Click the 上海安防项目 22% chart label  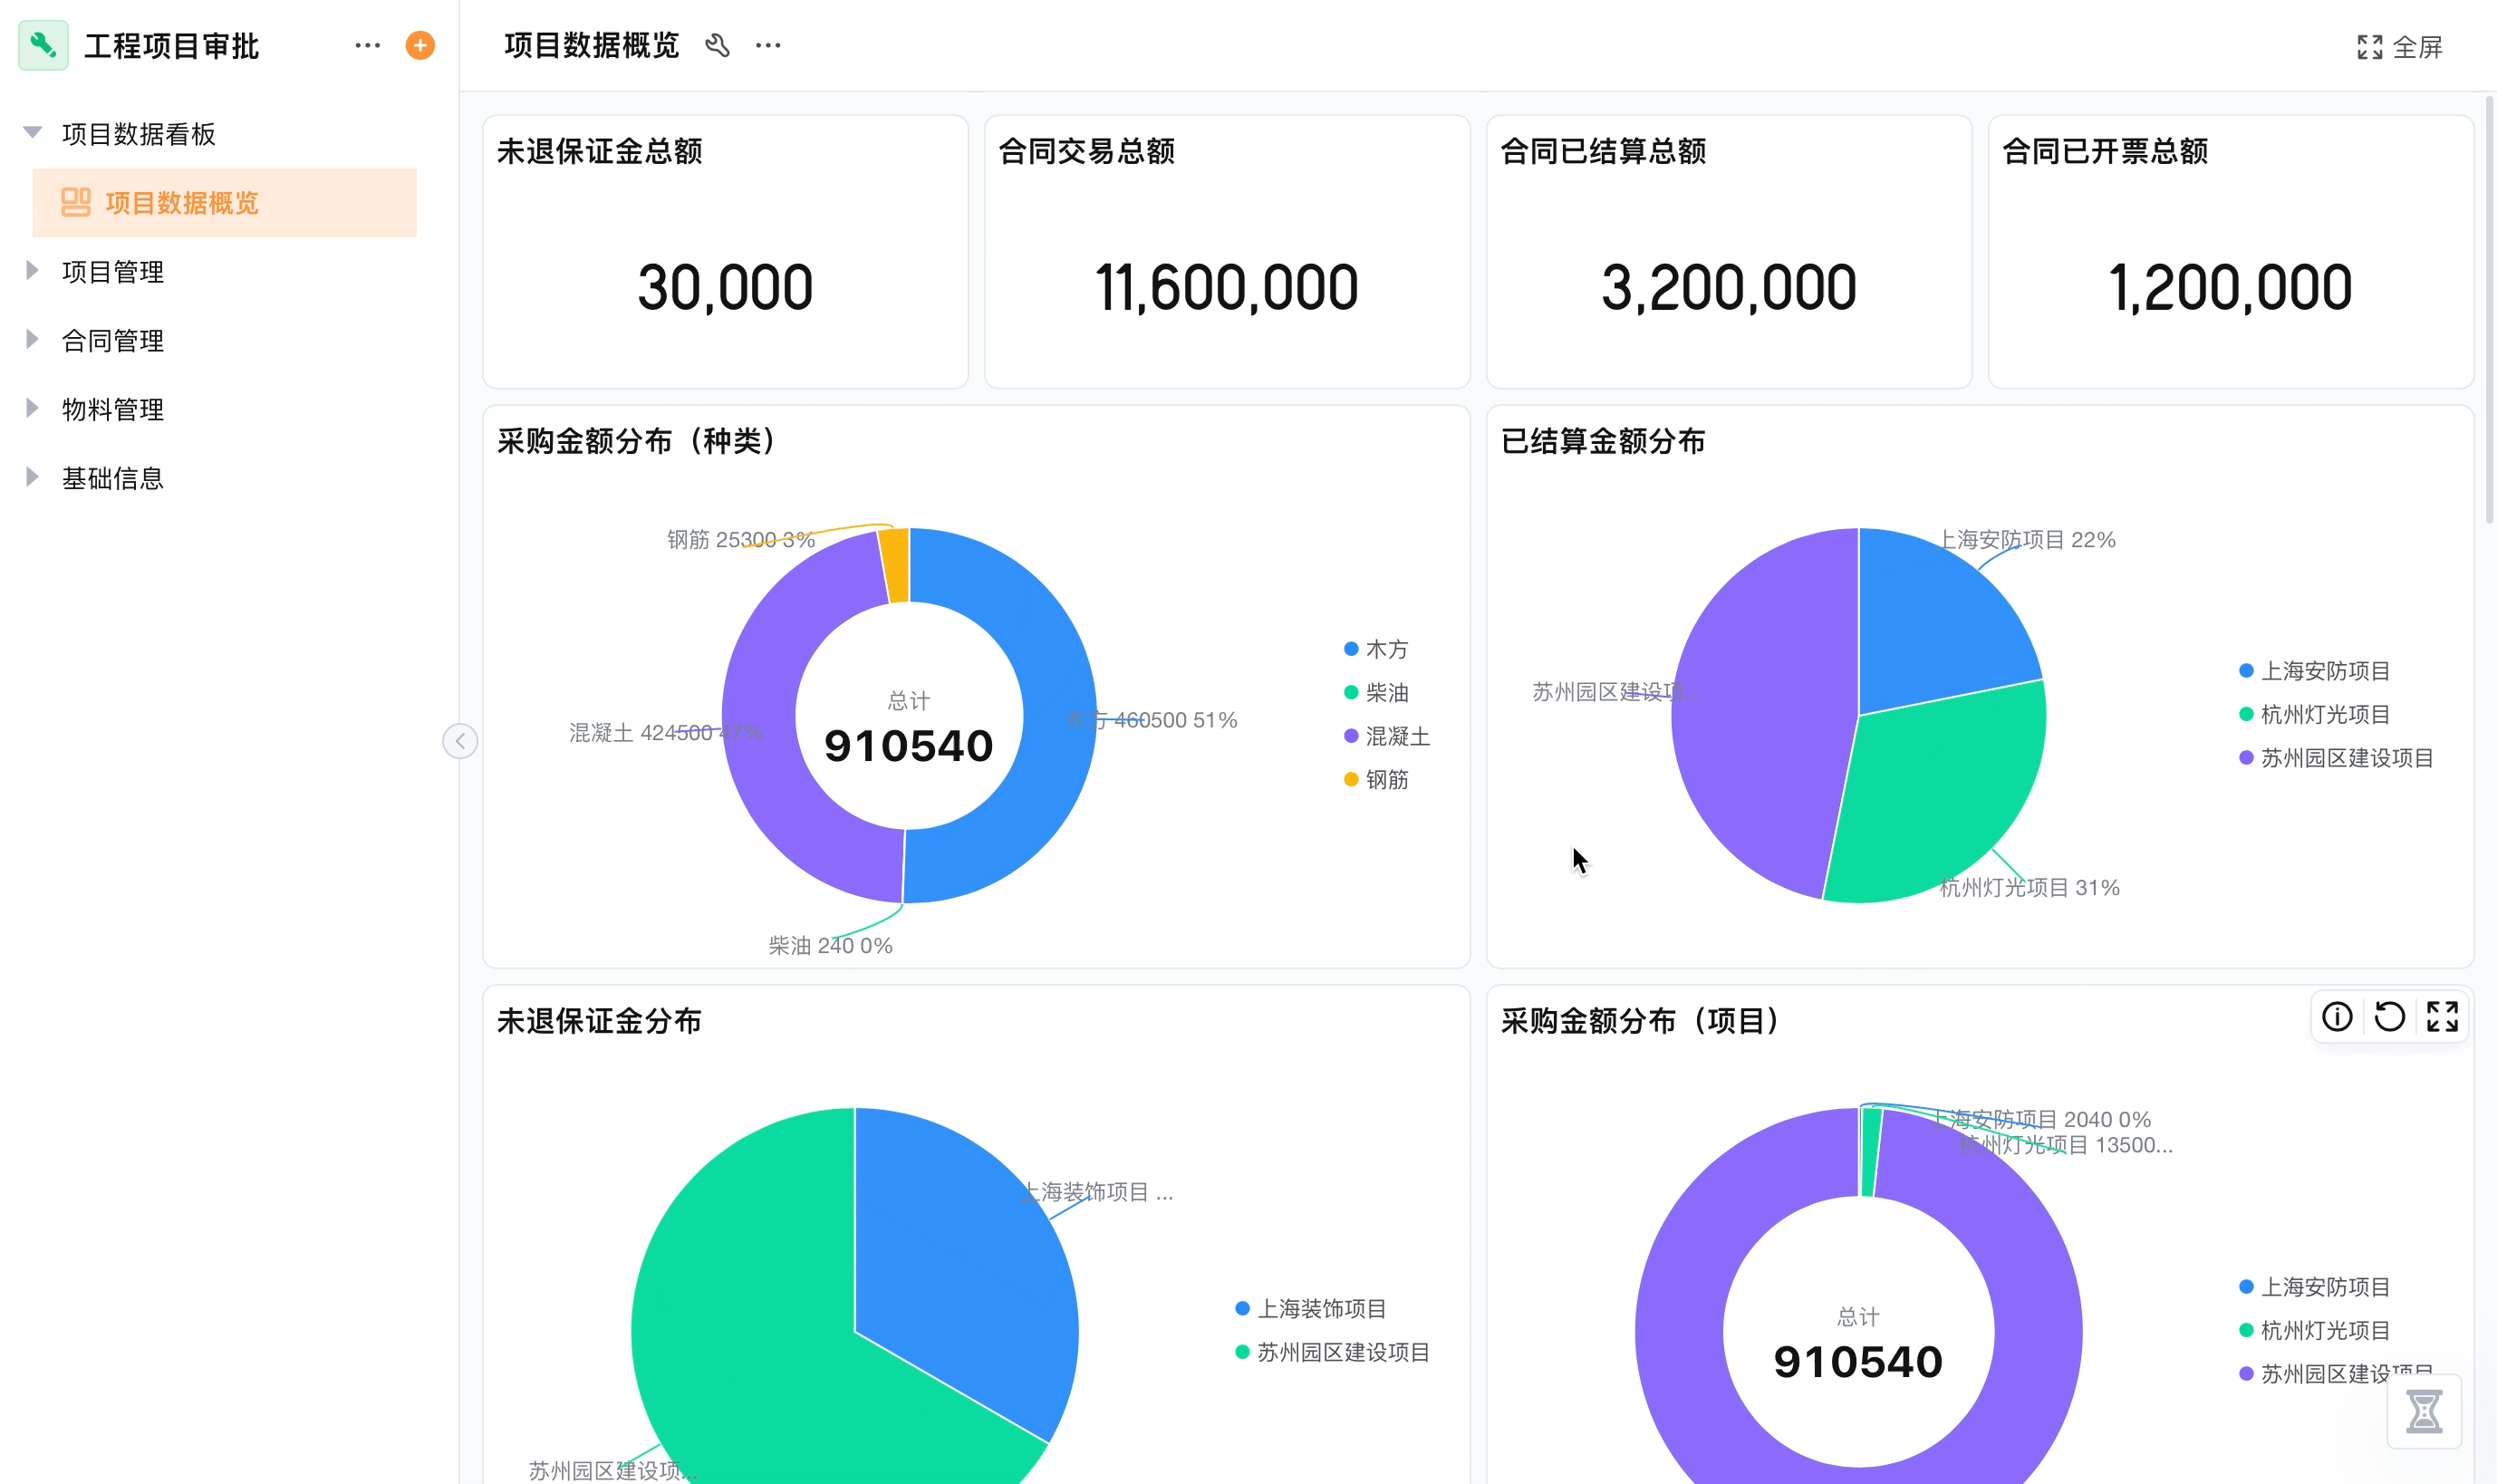(x=2027, y=540)
